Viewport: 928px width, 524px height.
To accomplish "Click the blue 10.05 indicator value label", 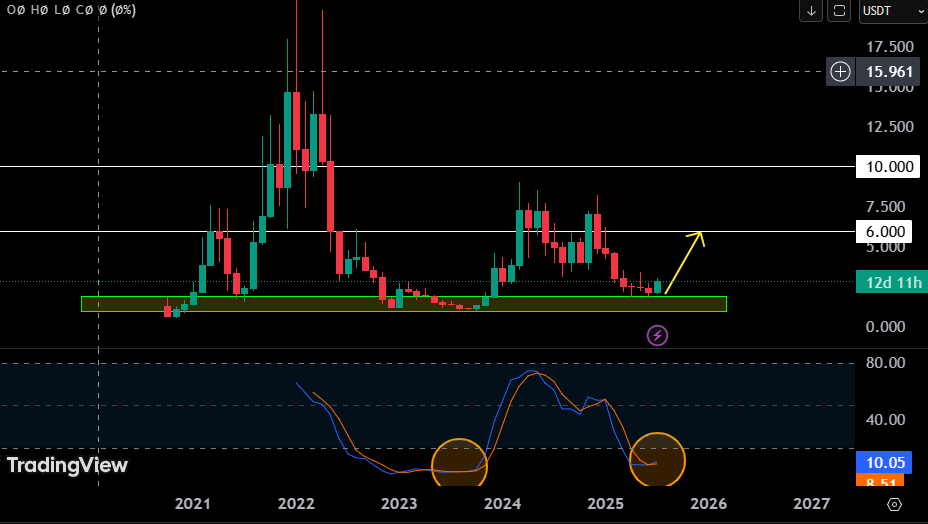I will click(884, 462).
